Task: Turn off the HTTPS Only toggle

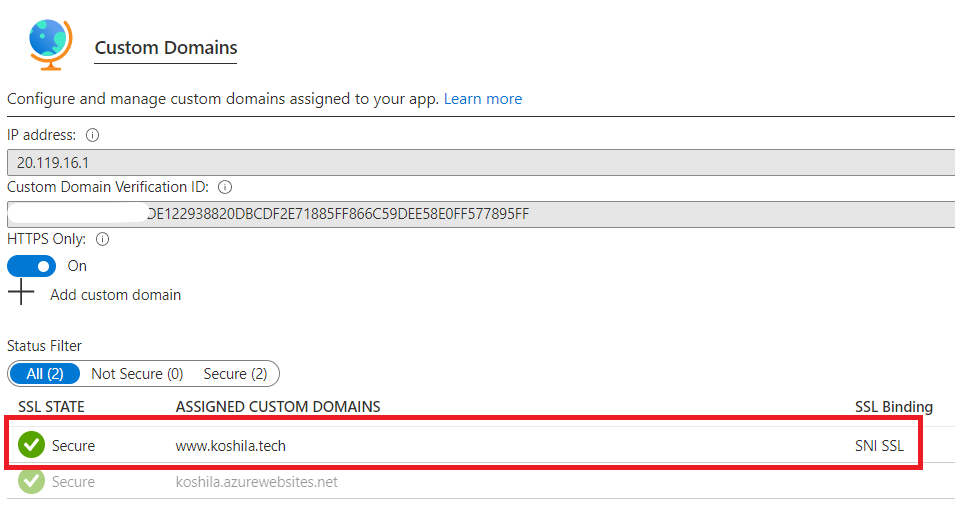Action: coord(32,266)
